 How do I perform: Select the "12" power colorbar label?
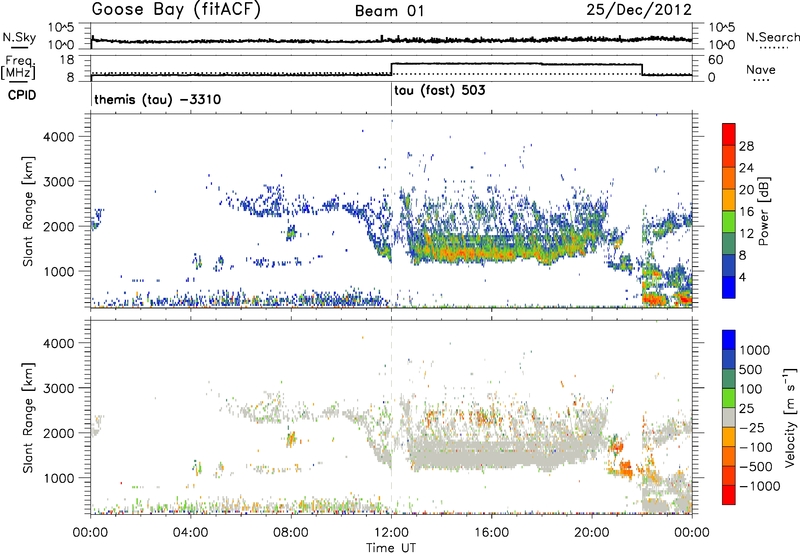[746, 234]
